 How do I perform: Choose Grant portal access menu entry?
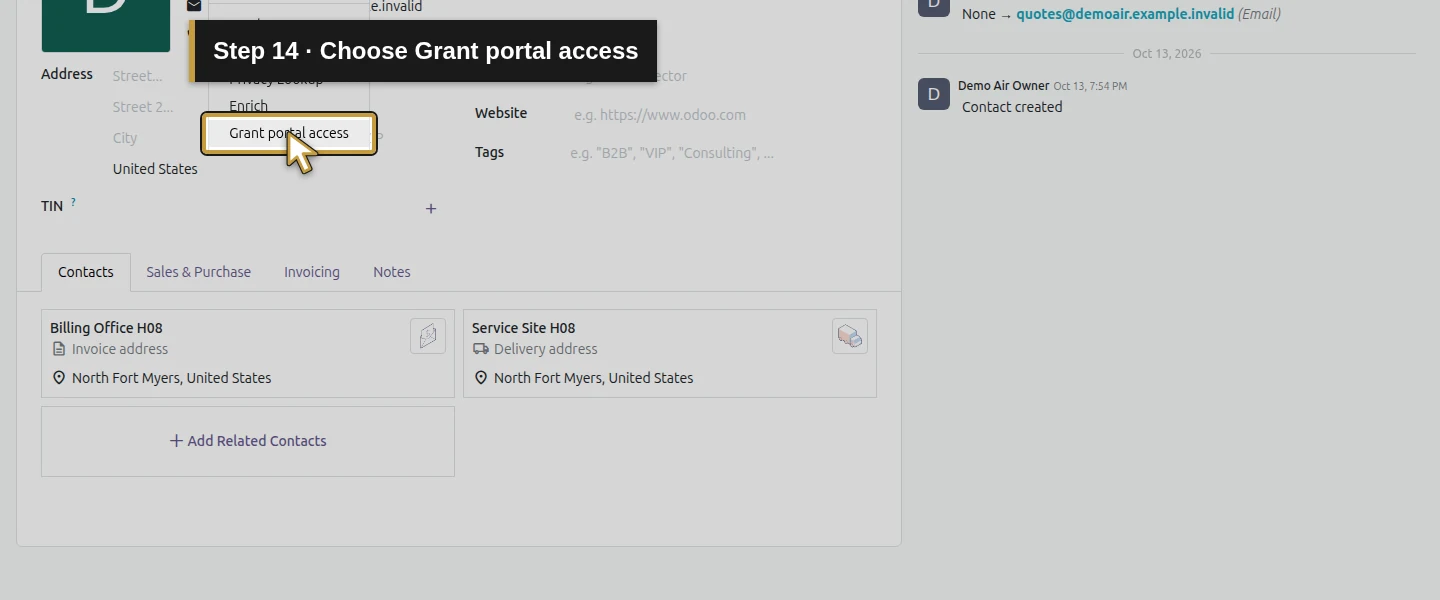coord(289,133)
